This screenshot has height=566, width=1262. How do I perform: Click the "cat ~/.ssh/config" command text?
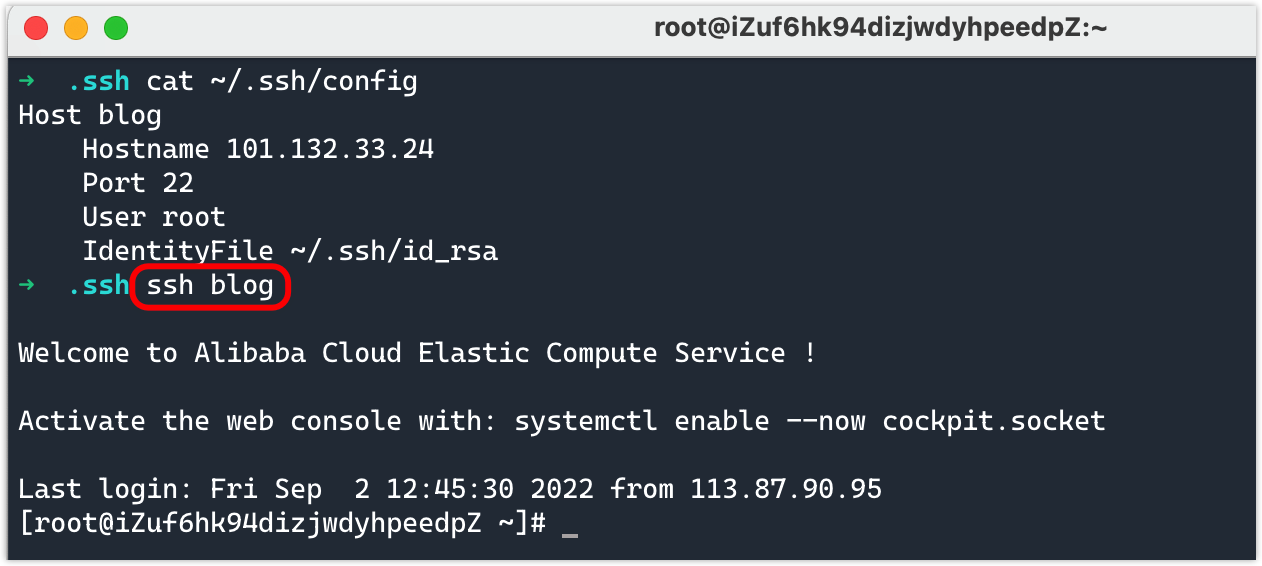(x=281, y=81)
